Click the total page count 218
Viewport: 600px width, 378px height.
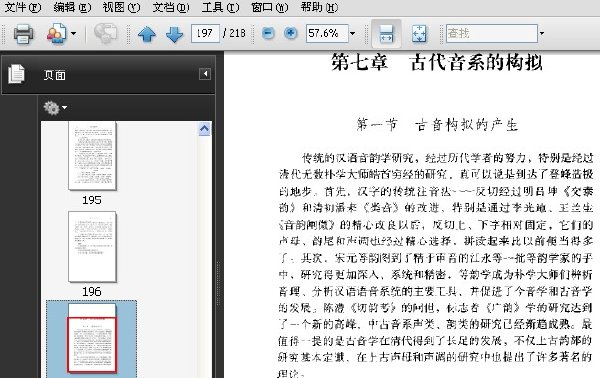(237, 33)
